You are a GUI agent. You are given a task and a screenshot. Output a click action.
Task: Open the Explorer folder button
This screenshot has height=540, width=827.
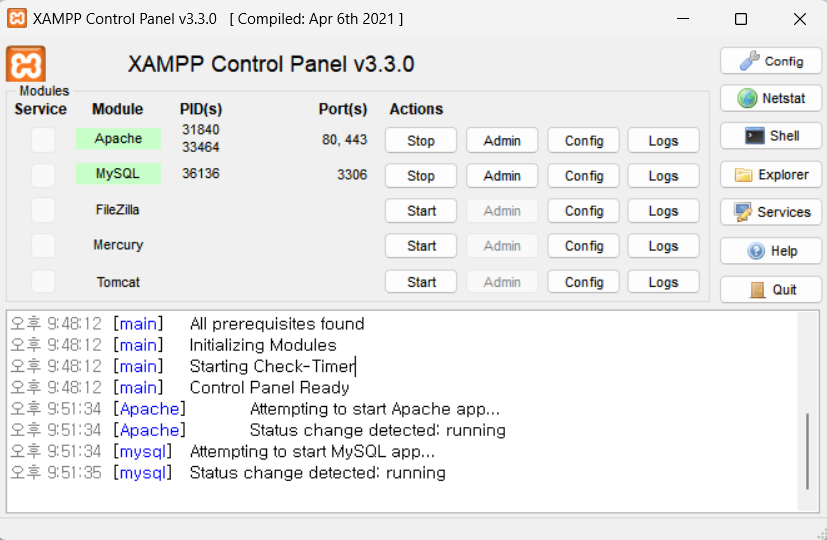coord(771,175)
